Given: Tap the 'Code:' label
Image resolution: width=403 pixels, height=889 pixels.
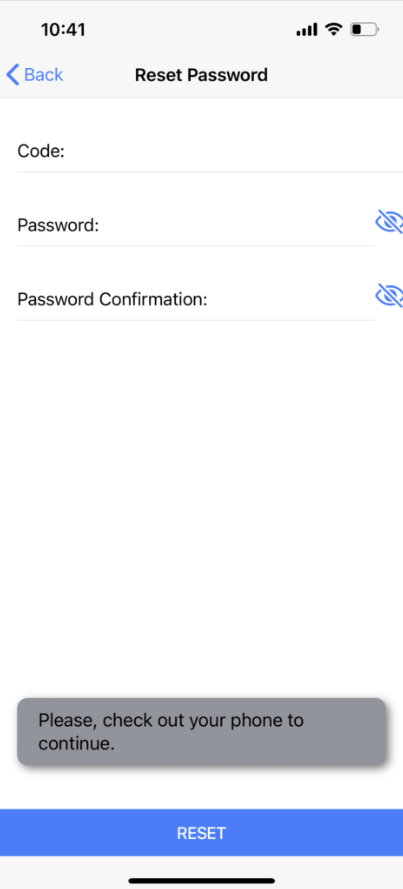Looking at the screenshot, I should pyautogui.click(x=41, y=151).
